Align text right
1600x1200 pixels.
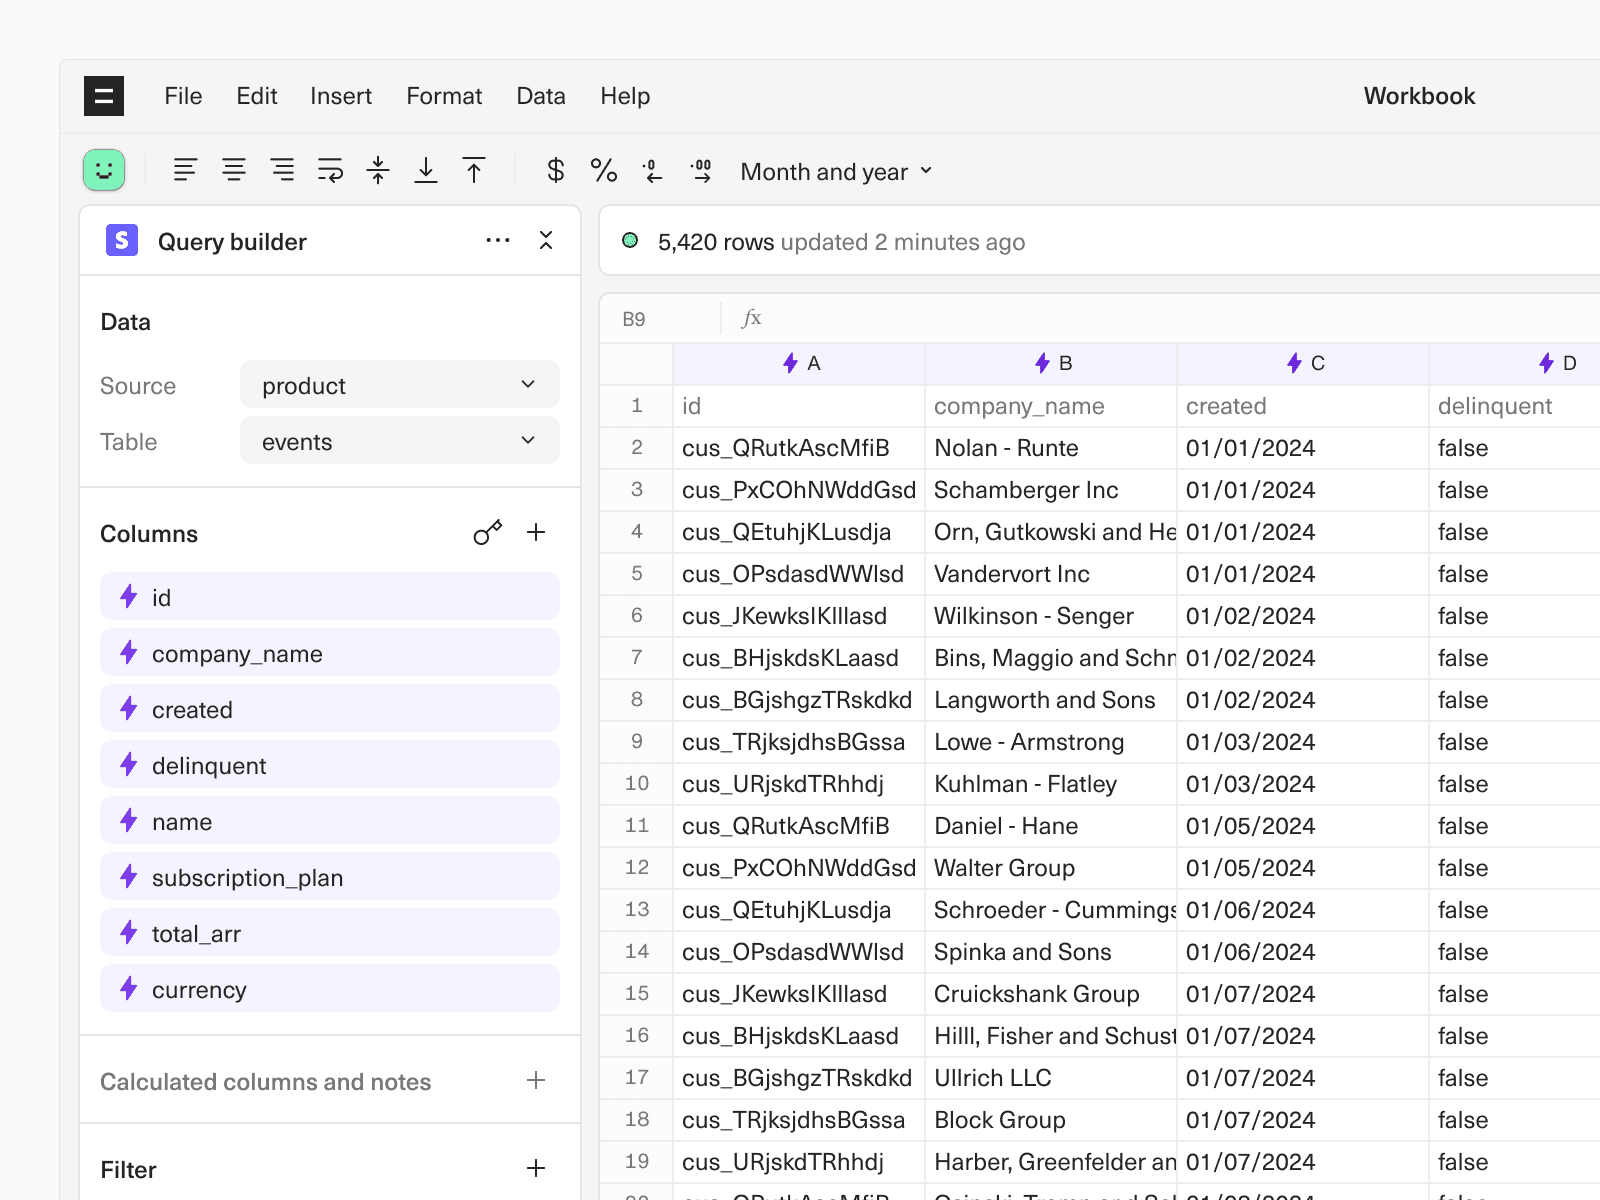point(282,170)
